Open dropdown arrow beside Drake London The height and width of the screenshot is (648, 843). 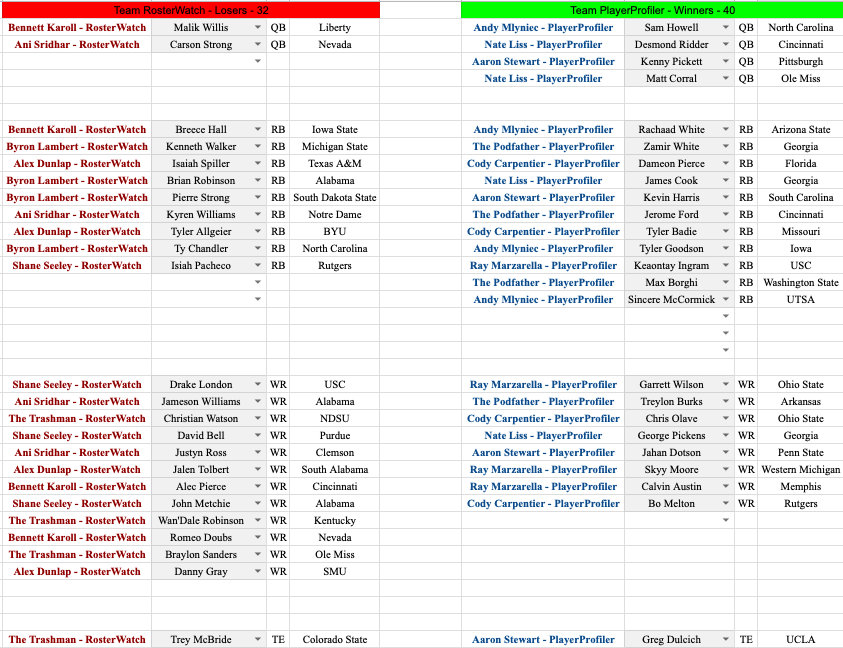258,385
